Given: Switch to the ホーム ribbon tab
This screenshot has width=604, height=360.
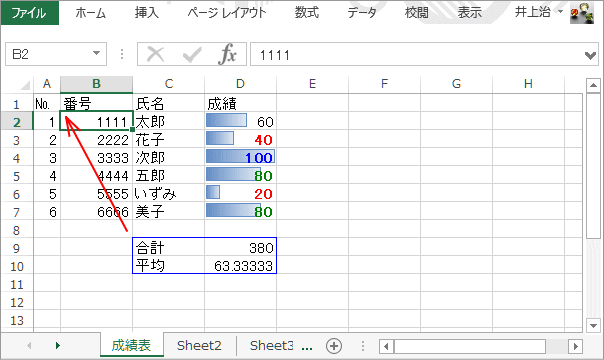Looking at the screenshot, I should (x=91, y=13).
